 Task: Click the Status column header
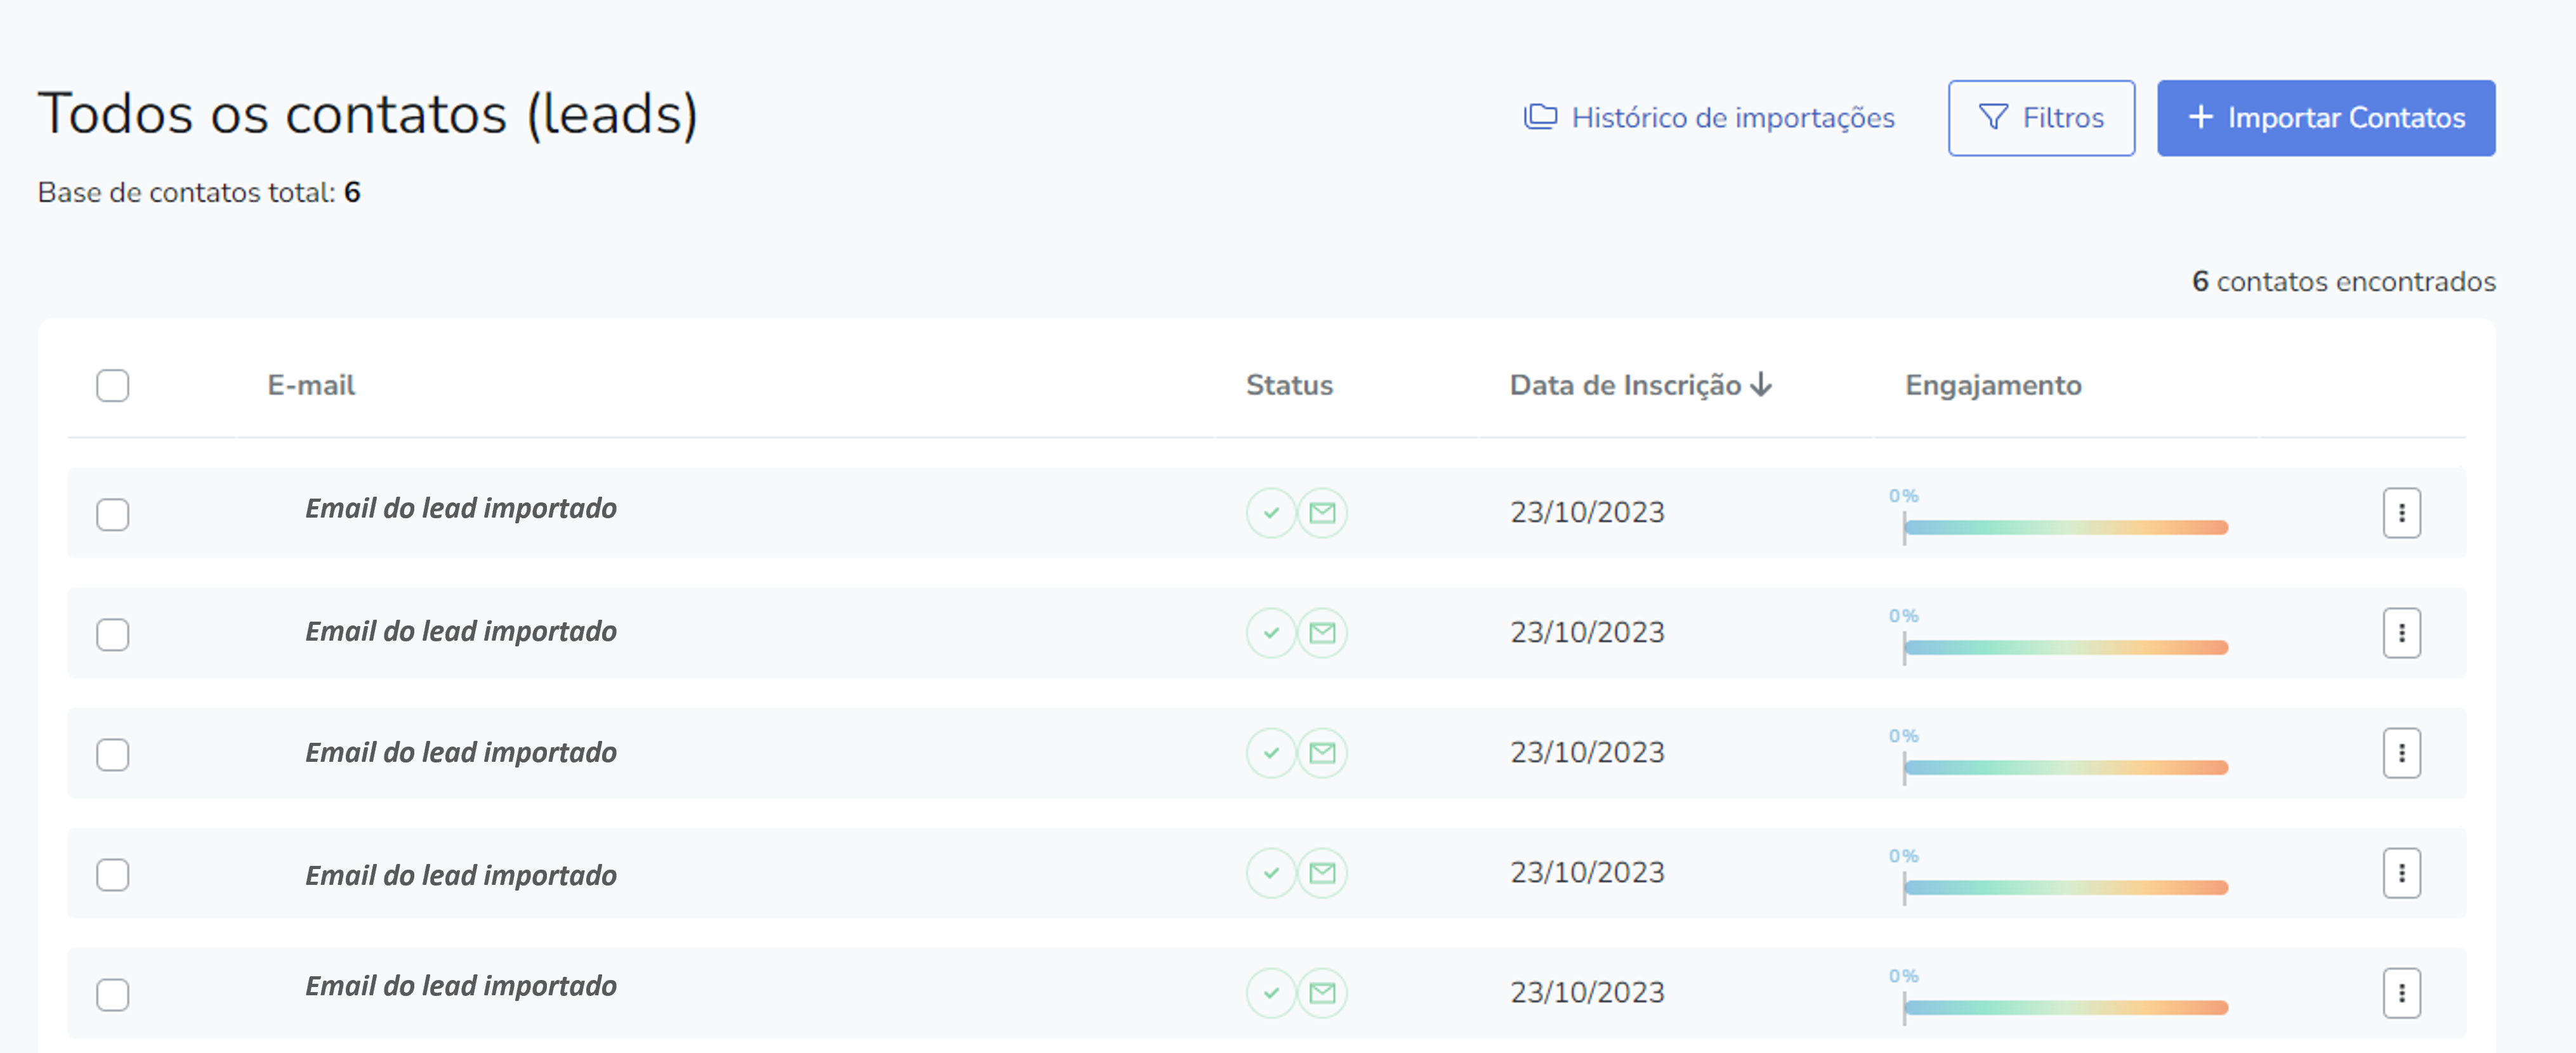pyautogui.click(x=1289, y=385)
